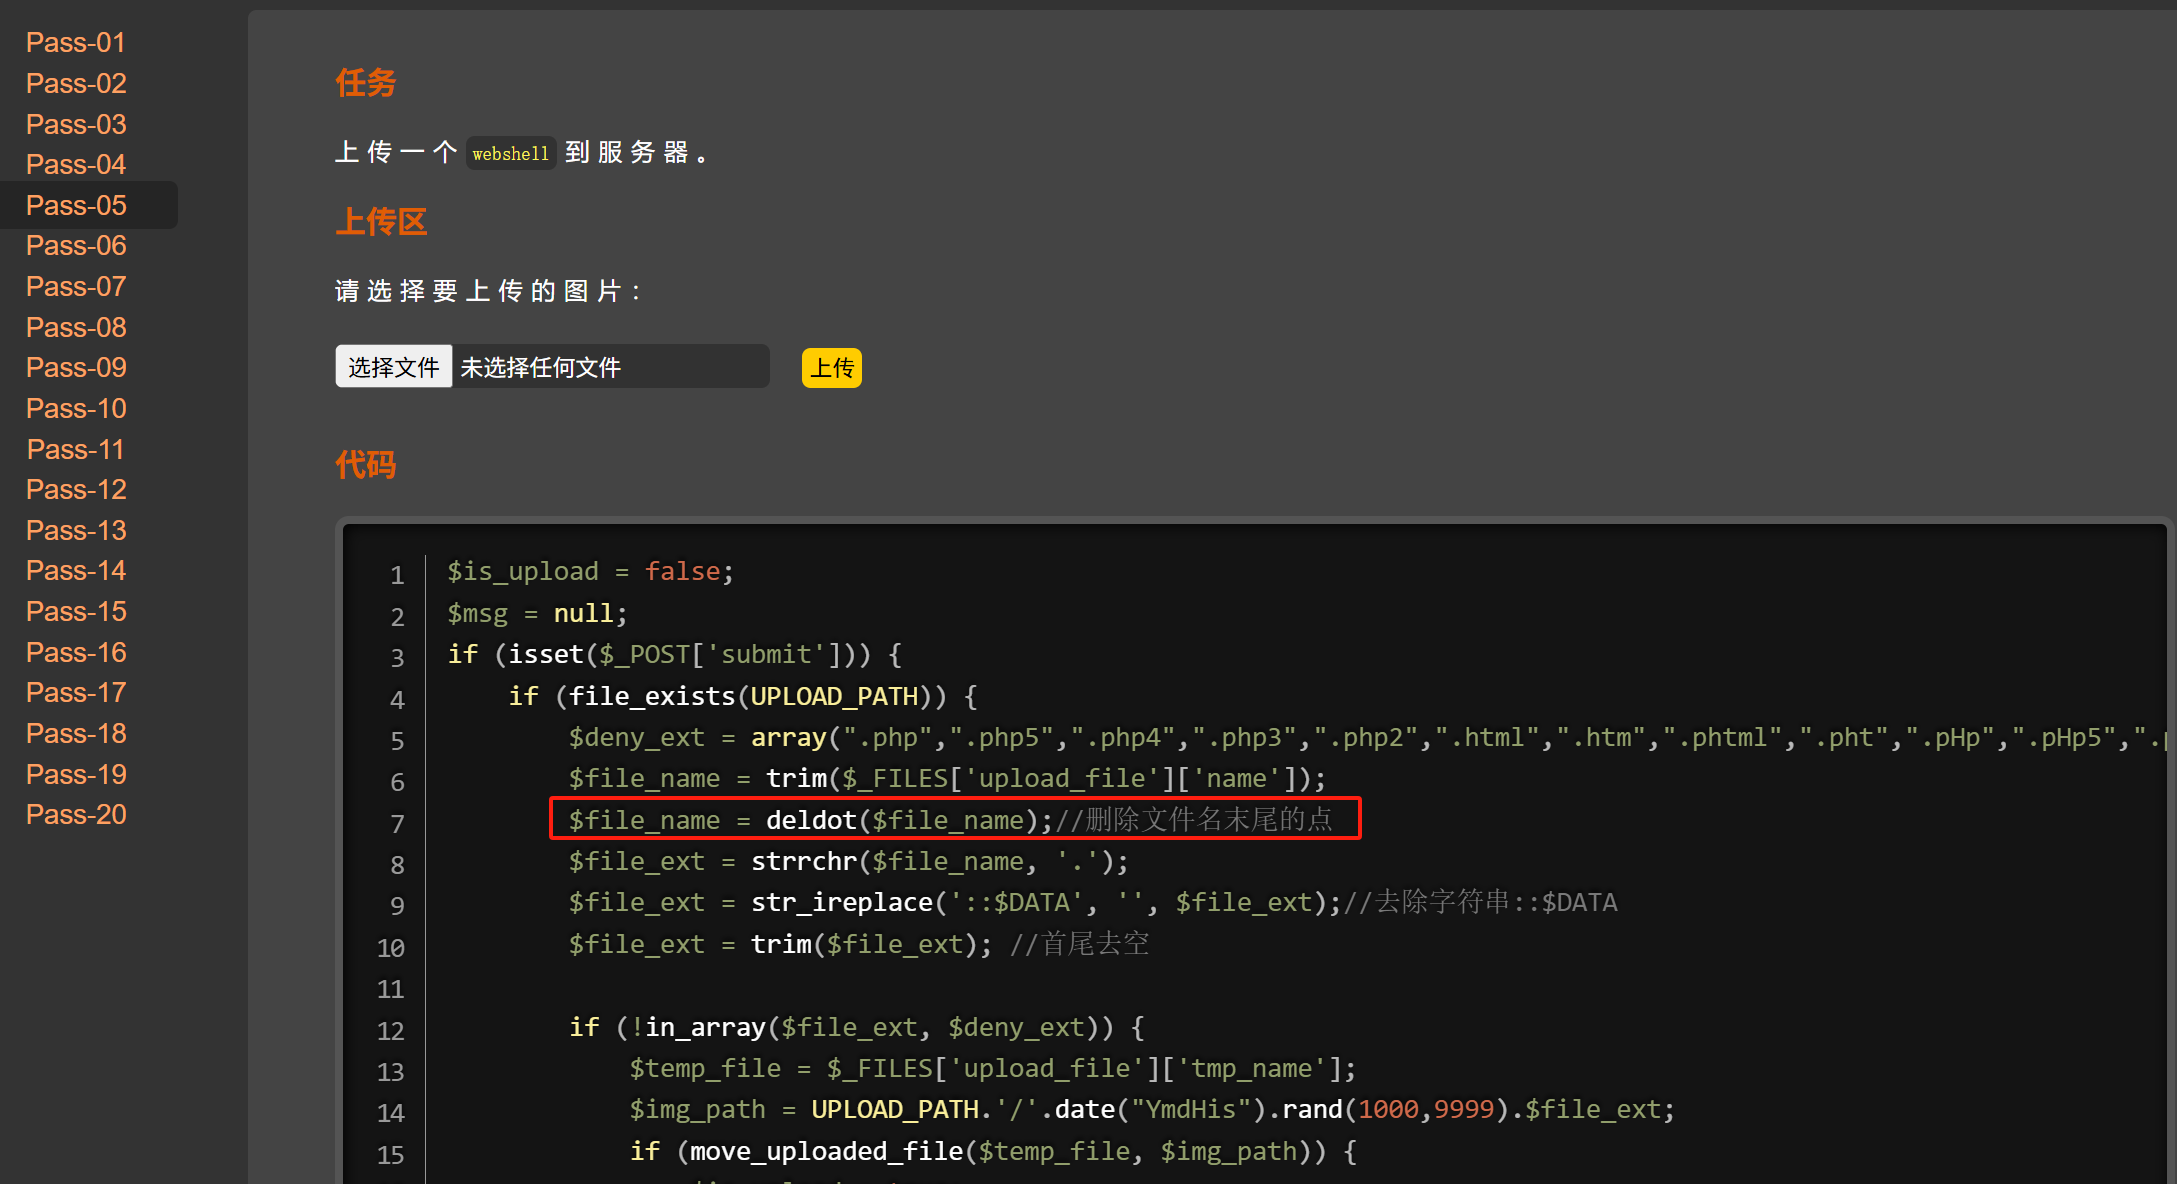
Task: Open Pass-14 in the sidebar
Action: coord(76,571)
